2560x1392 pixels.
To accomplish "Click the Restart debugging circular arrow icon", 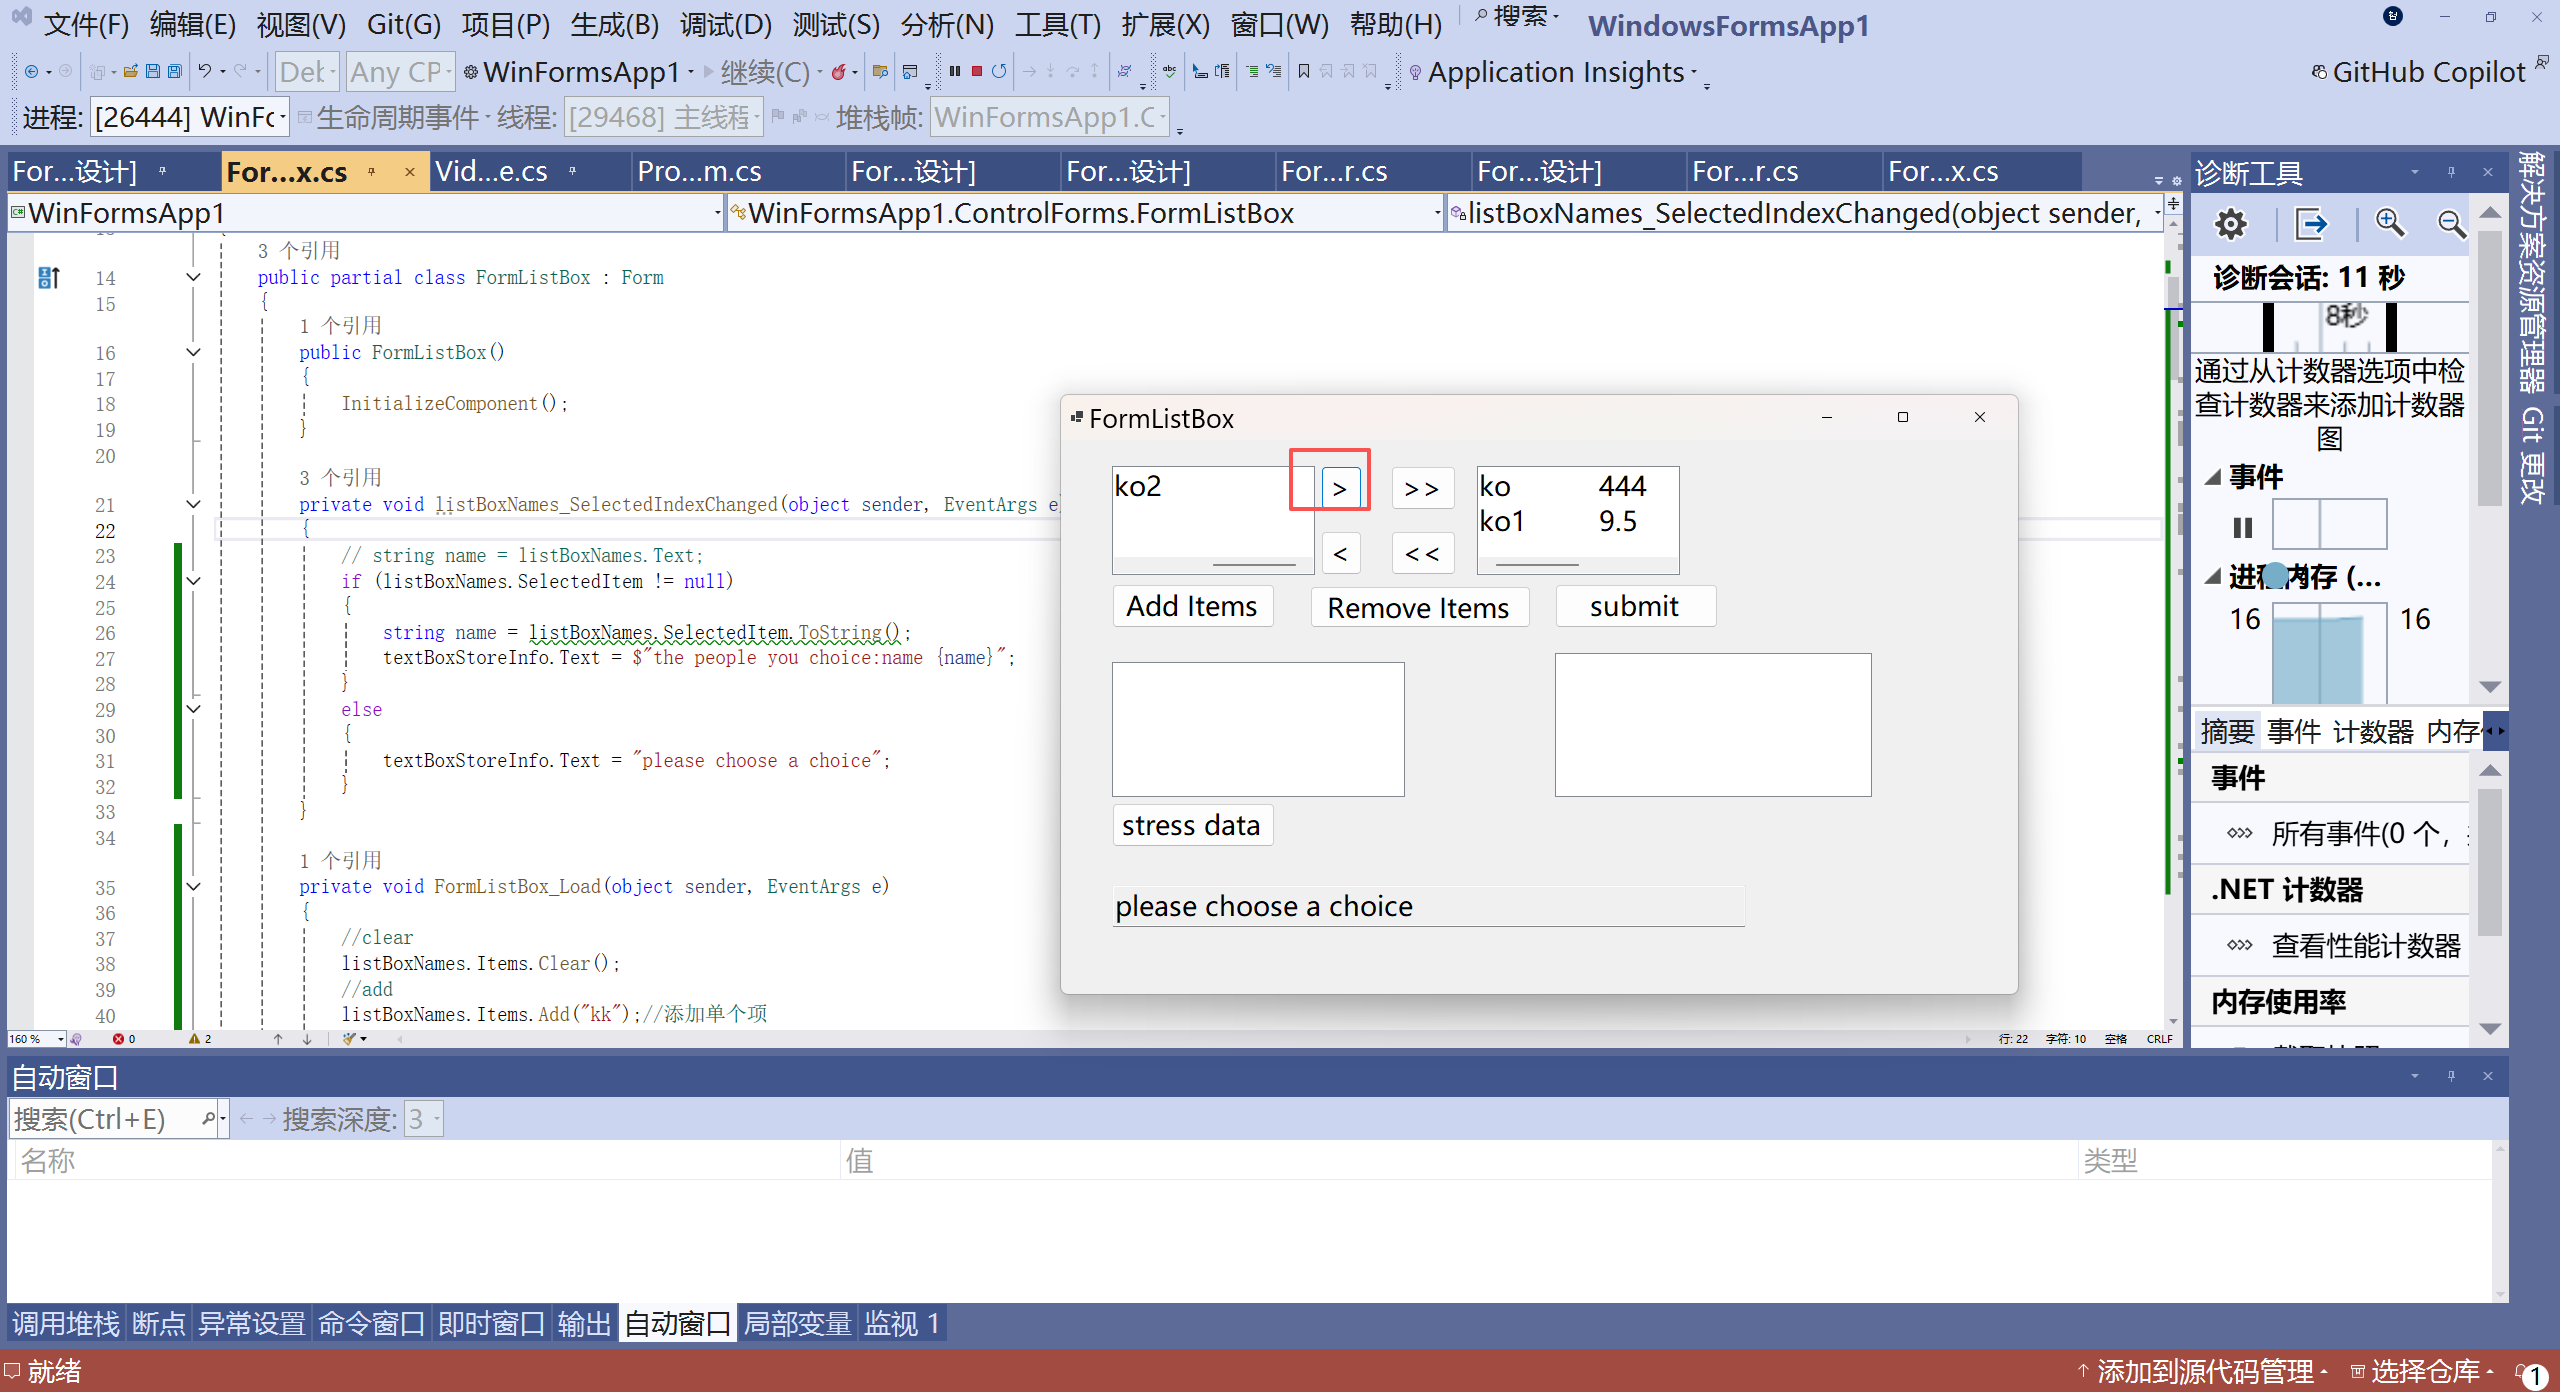I will click(999, 71).
